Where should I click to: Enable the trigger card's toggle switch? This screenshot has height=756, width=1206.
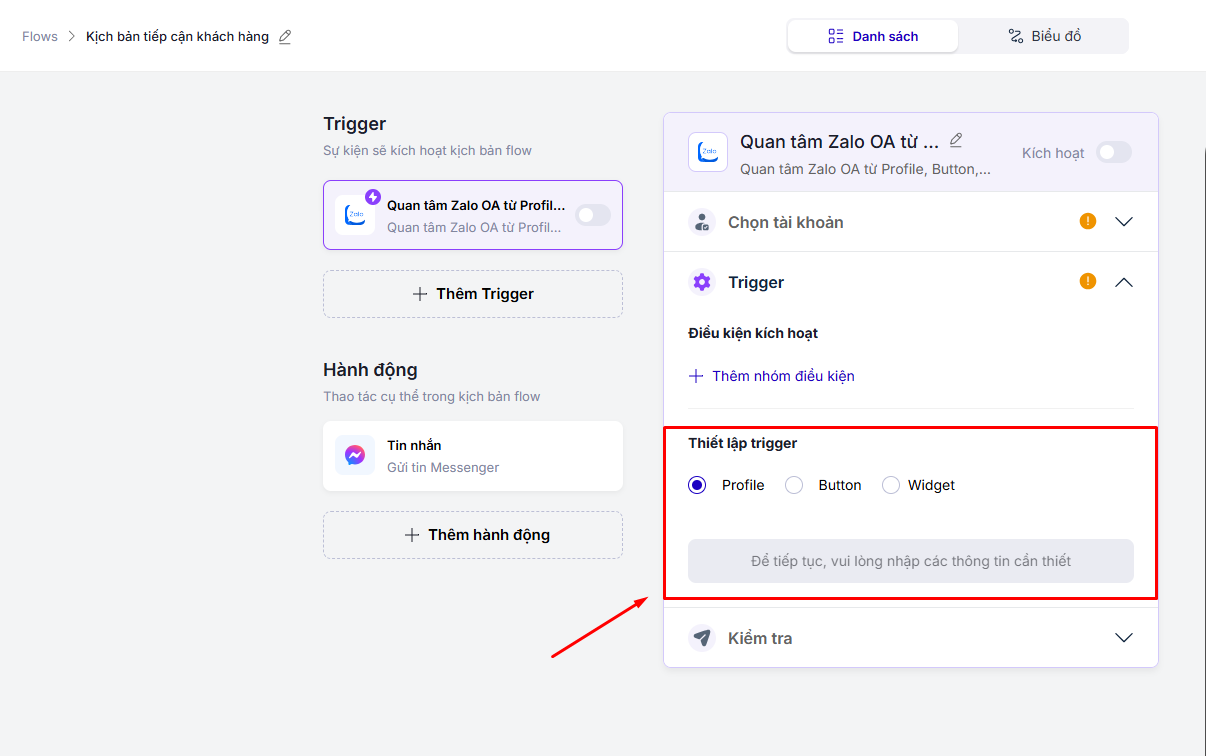592,215
